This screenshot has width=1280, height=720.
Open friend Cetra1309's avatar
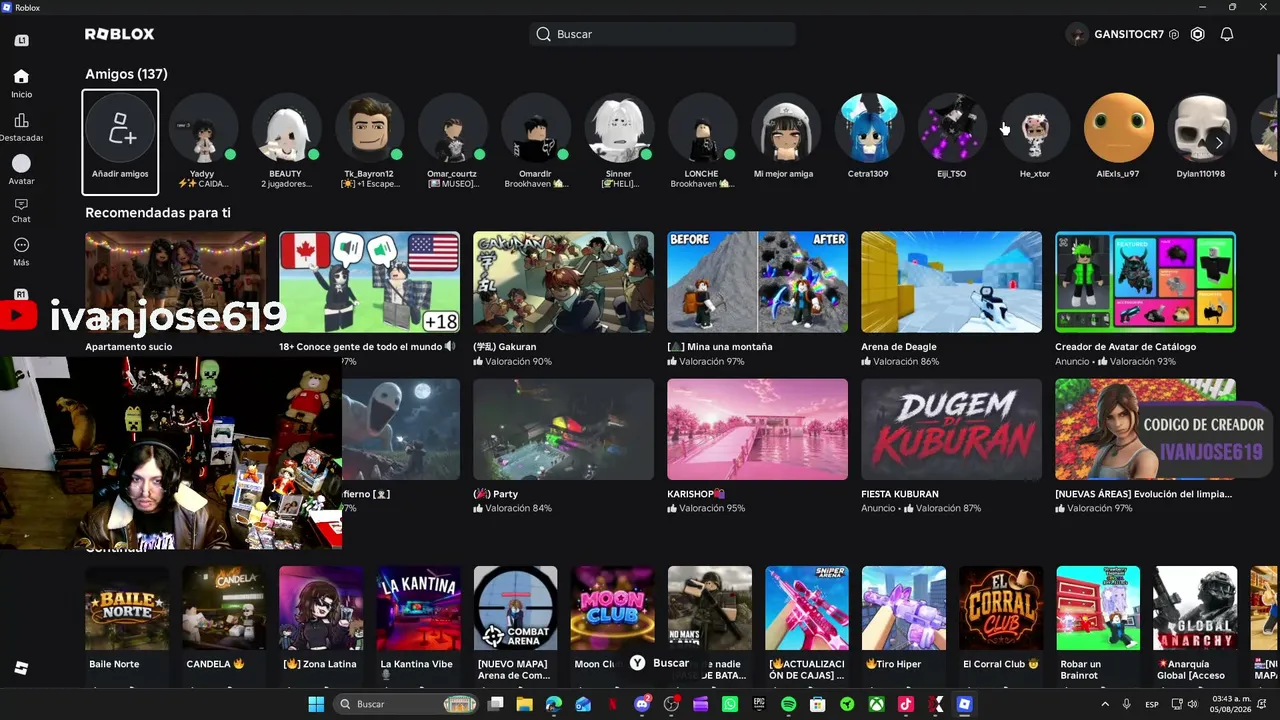(868, 128)
